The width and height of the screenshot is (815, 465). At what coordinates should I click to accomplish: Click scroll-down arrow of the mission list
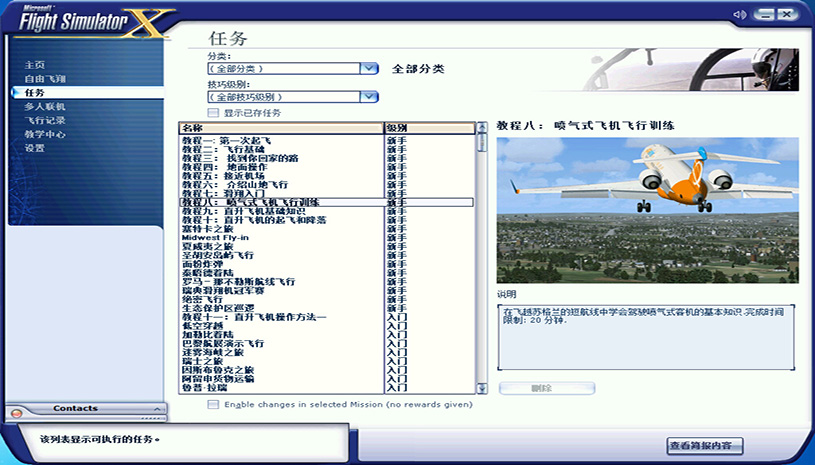(x=482, y=388)
